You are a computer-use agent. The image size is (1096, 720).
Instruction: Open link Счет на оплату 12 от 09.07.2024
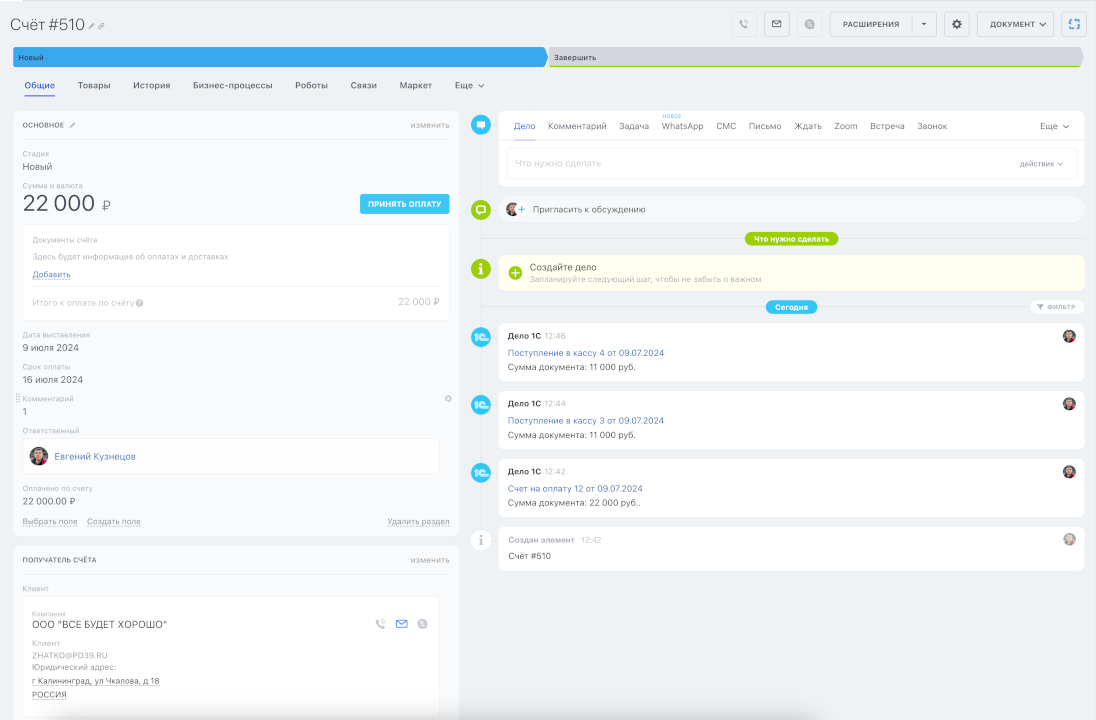(574, 488)
